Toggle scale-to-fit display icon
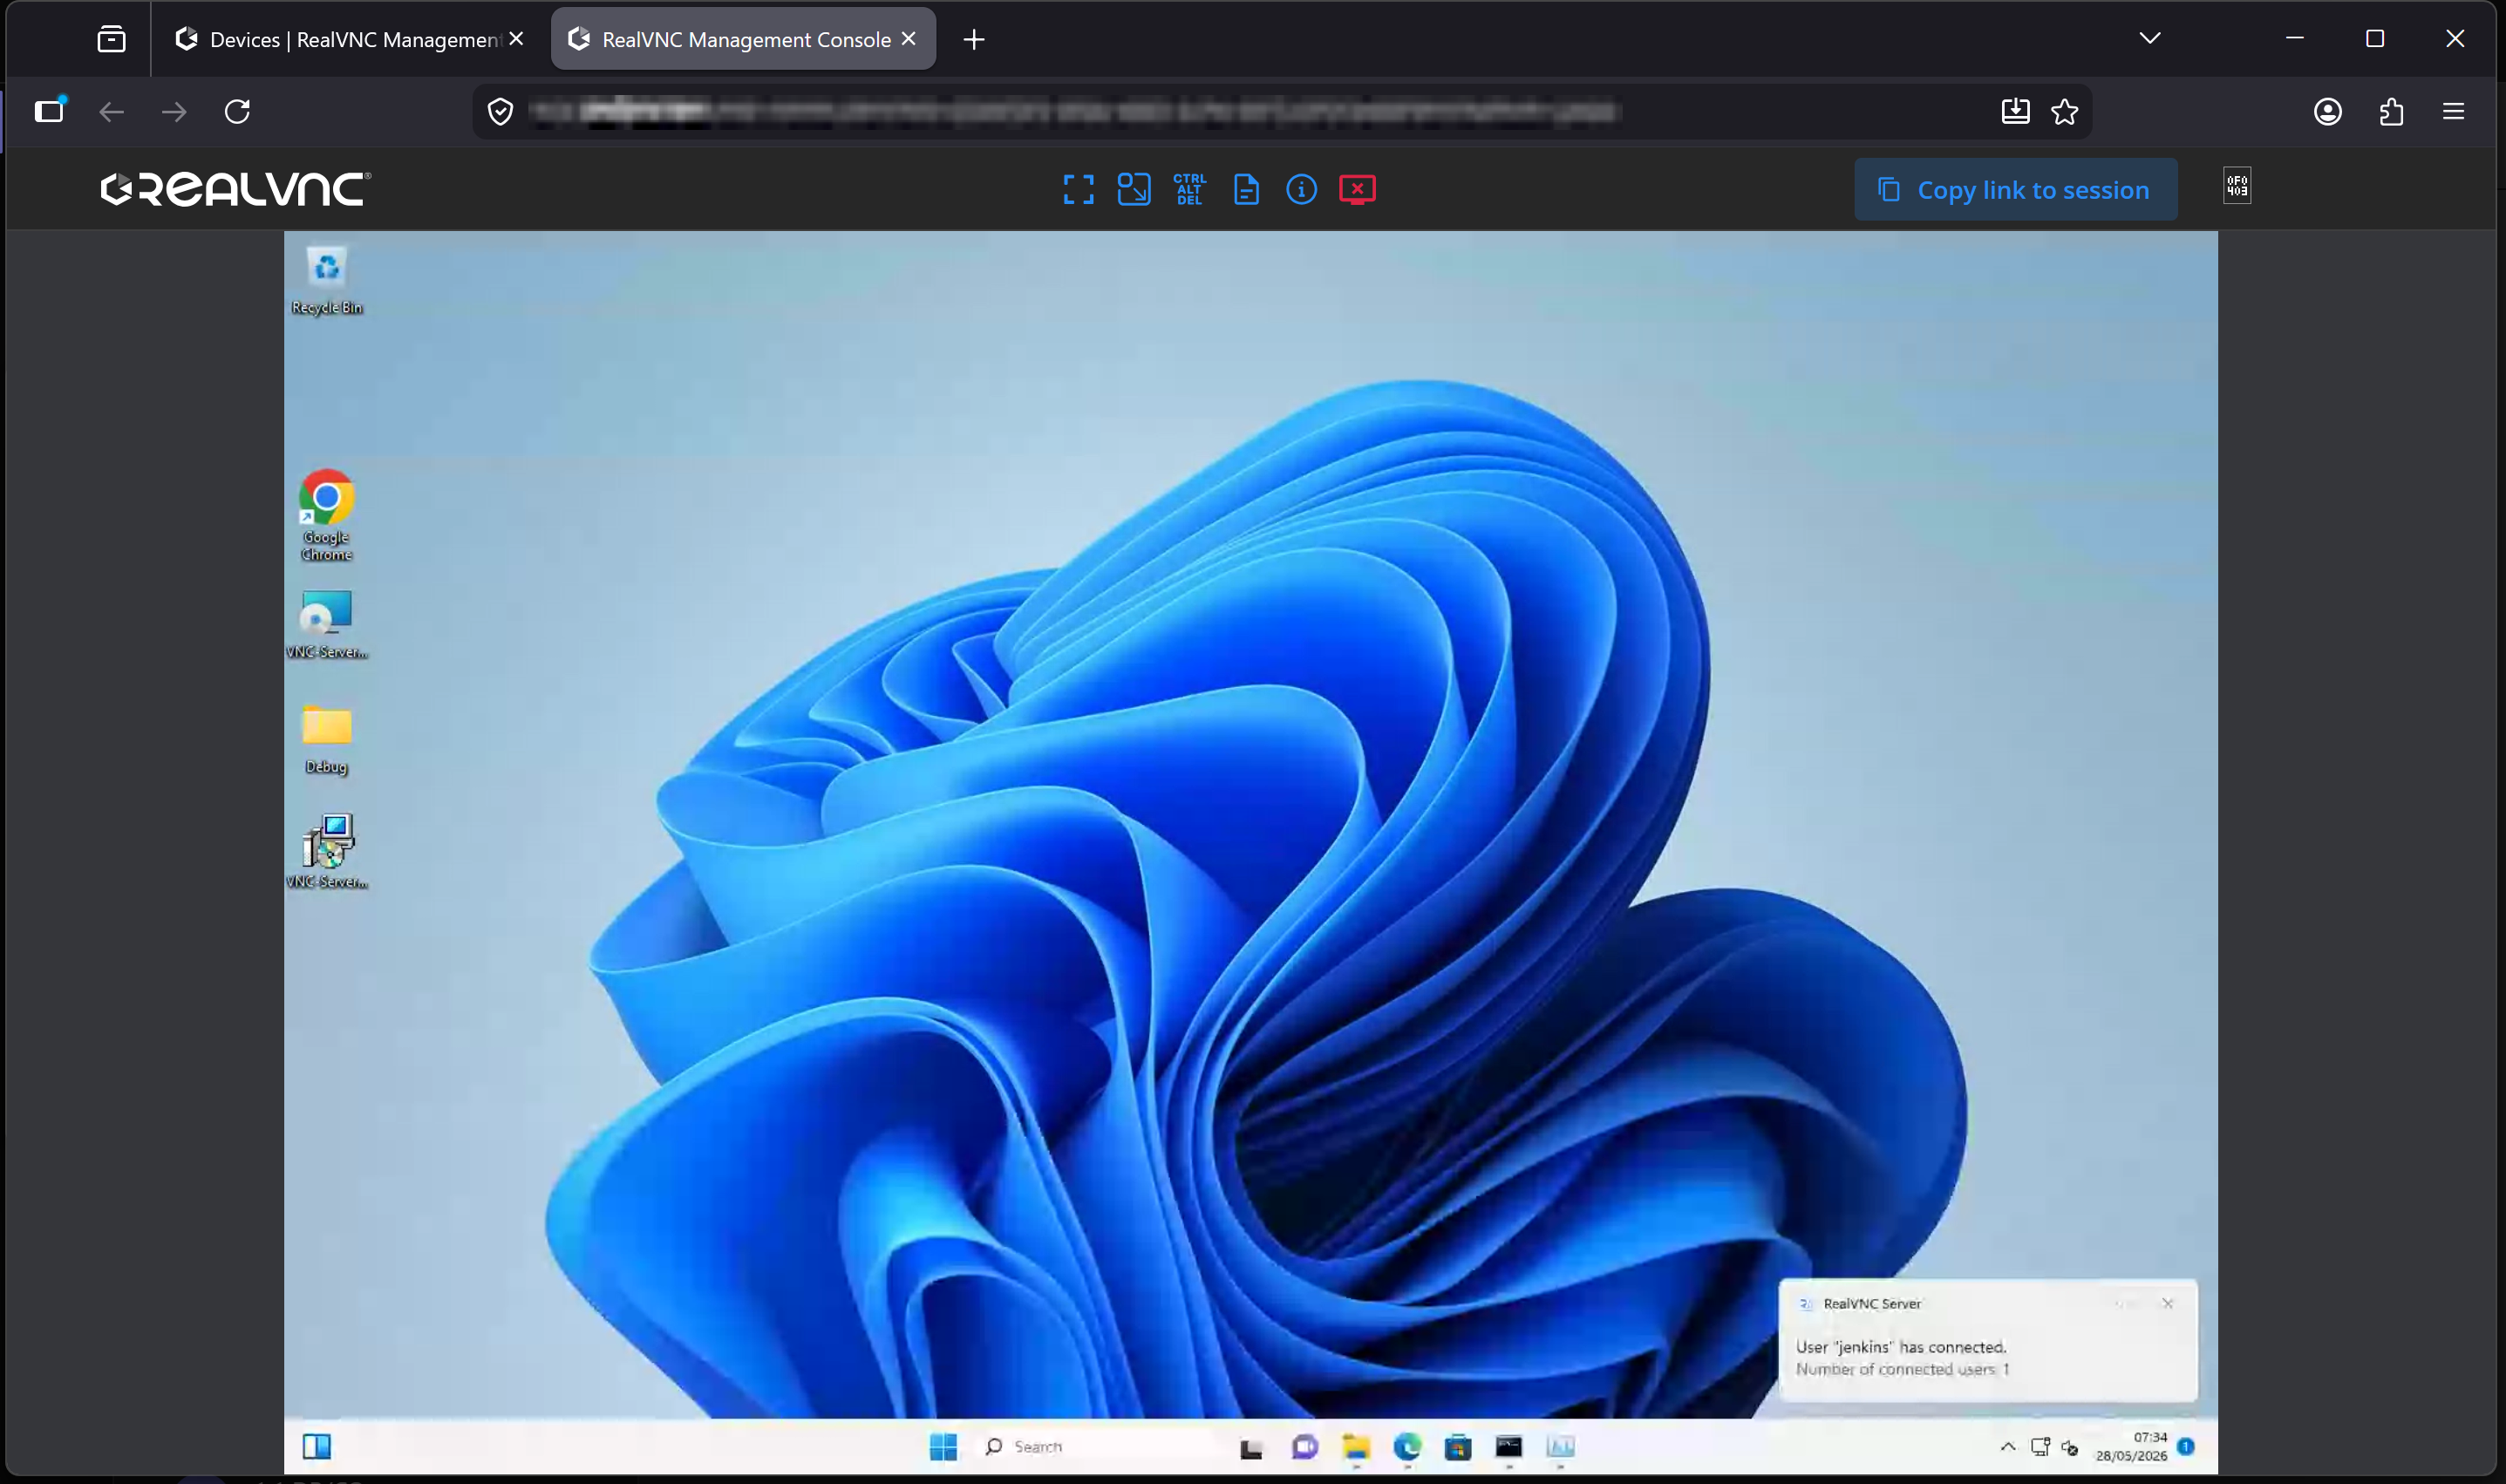The image size is (2506, 1484). pyautogui.click(x=1134, y=189)
